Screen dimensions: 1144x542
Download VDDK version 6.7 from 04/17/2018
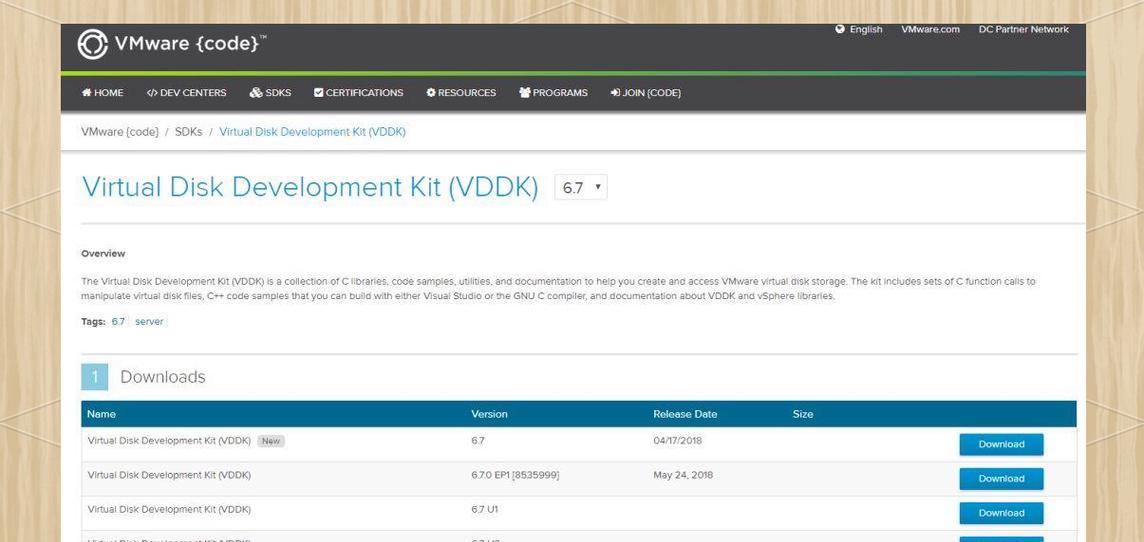pos(1001,444)
